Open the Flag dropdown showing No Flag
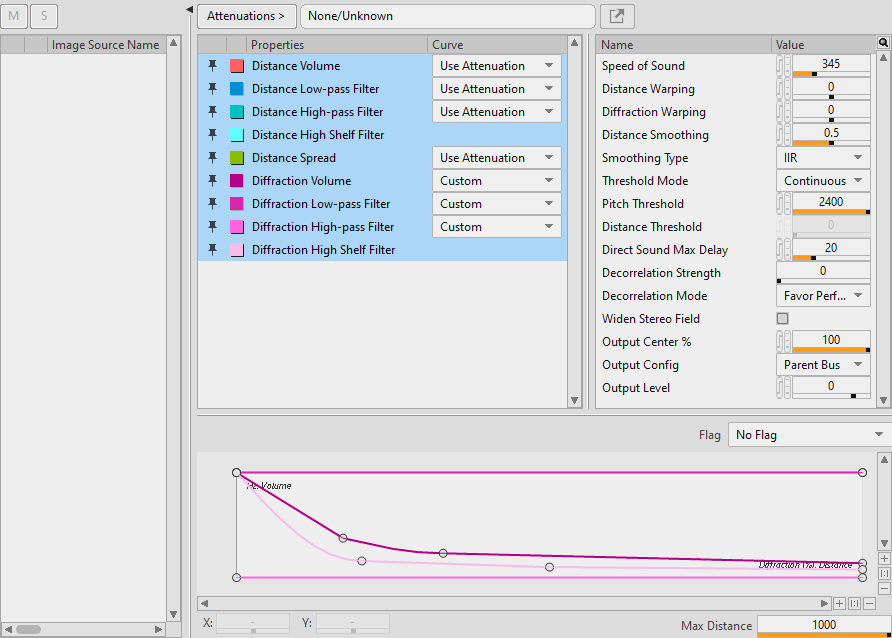Viewport: 892px width, 638px height. pyautogui.click(x=809, y=435)
